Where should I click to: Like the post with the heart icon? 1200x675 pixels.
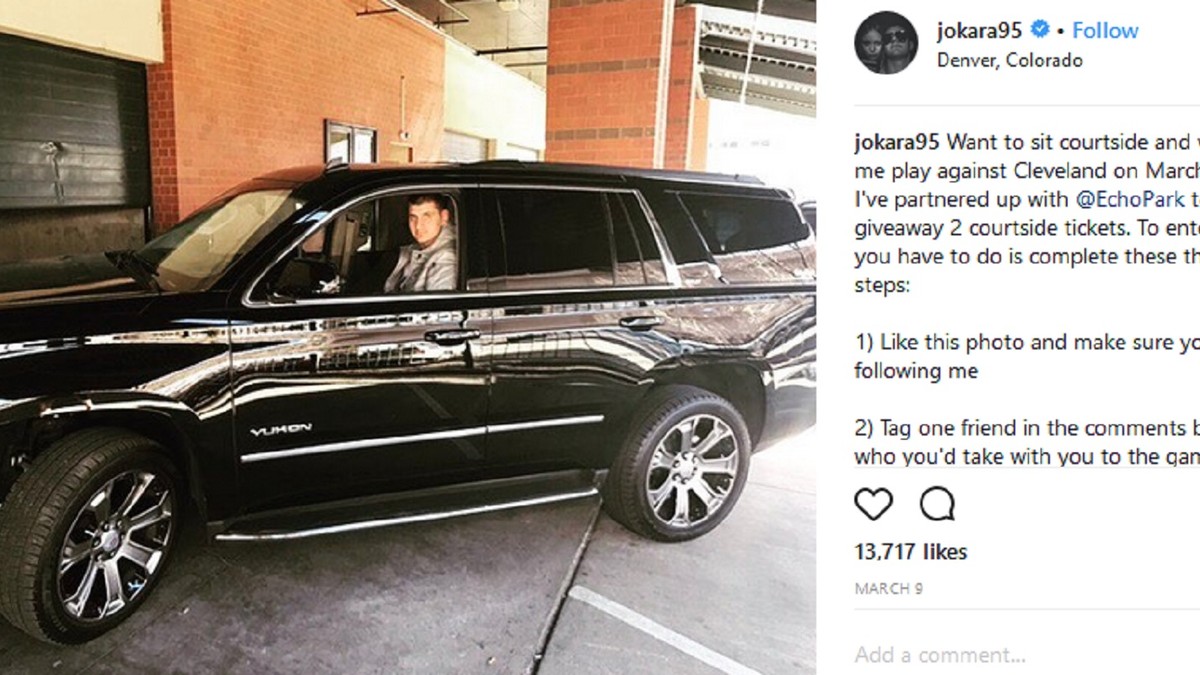[x=873, y=503]
